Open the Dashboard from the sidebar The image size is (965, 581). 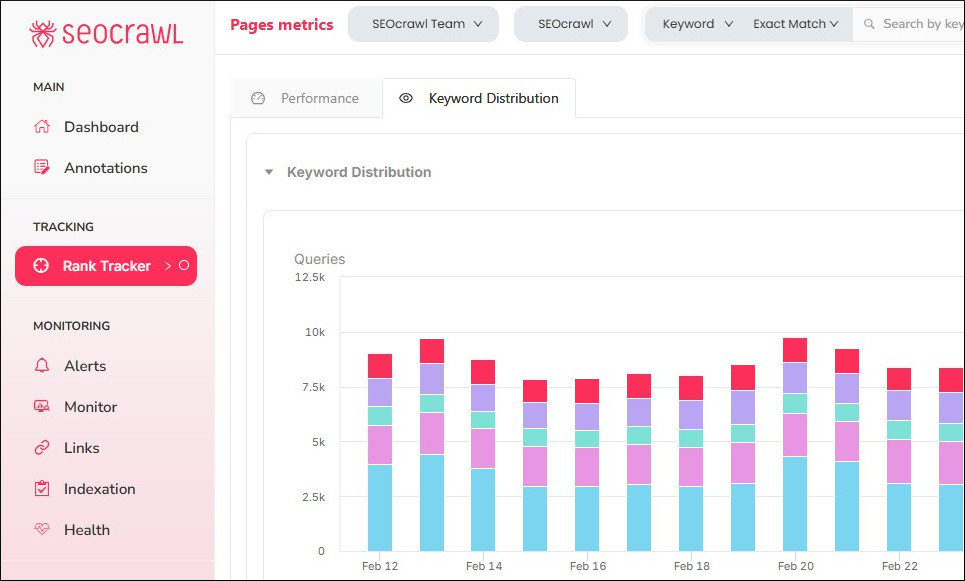100,127
